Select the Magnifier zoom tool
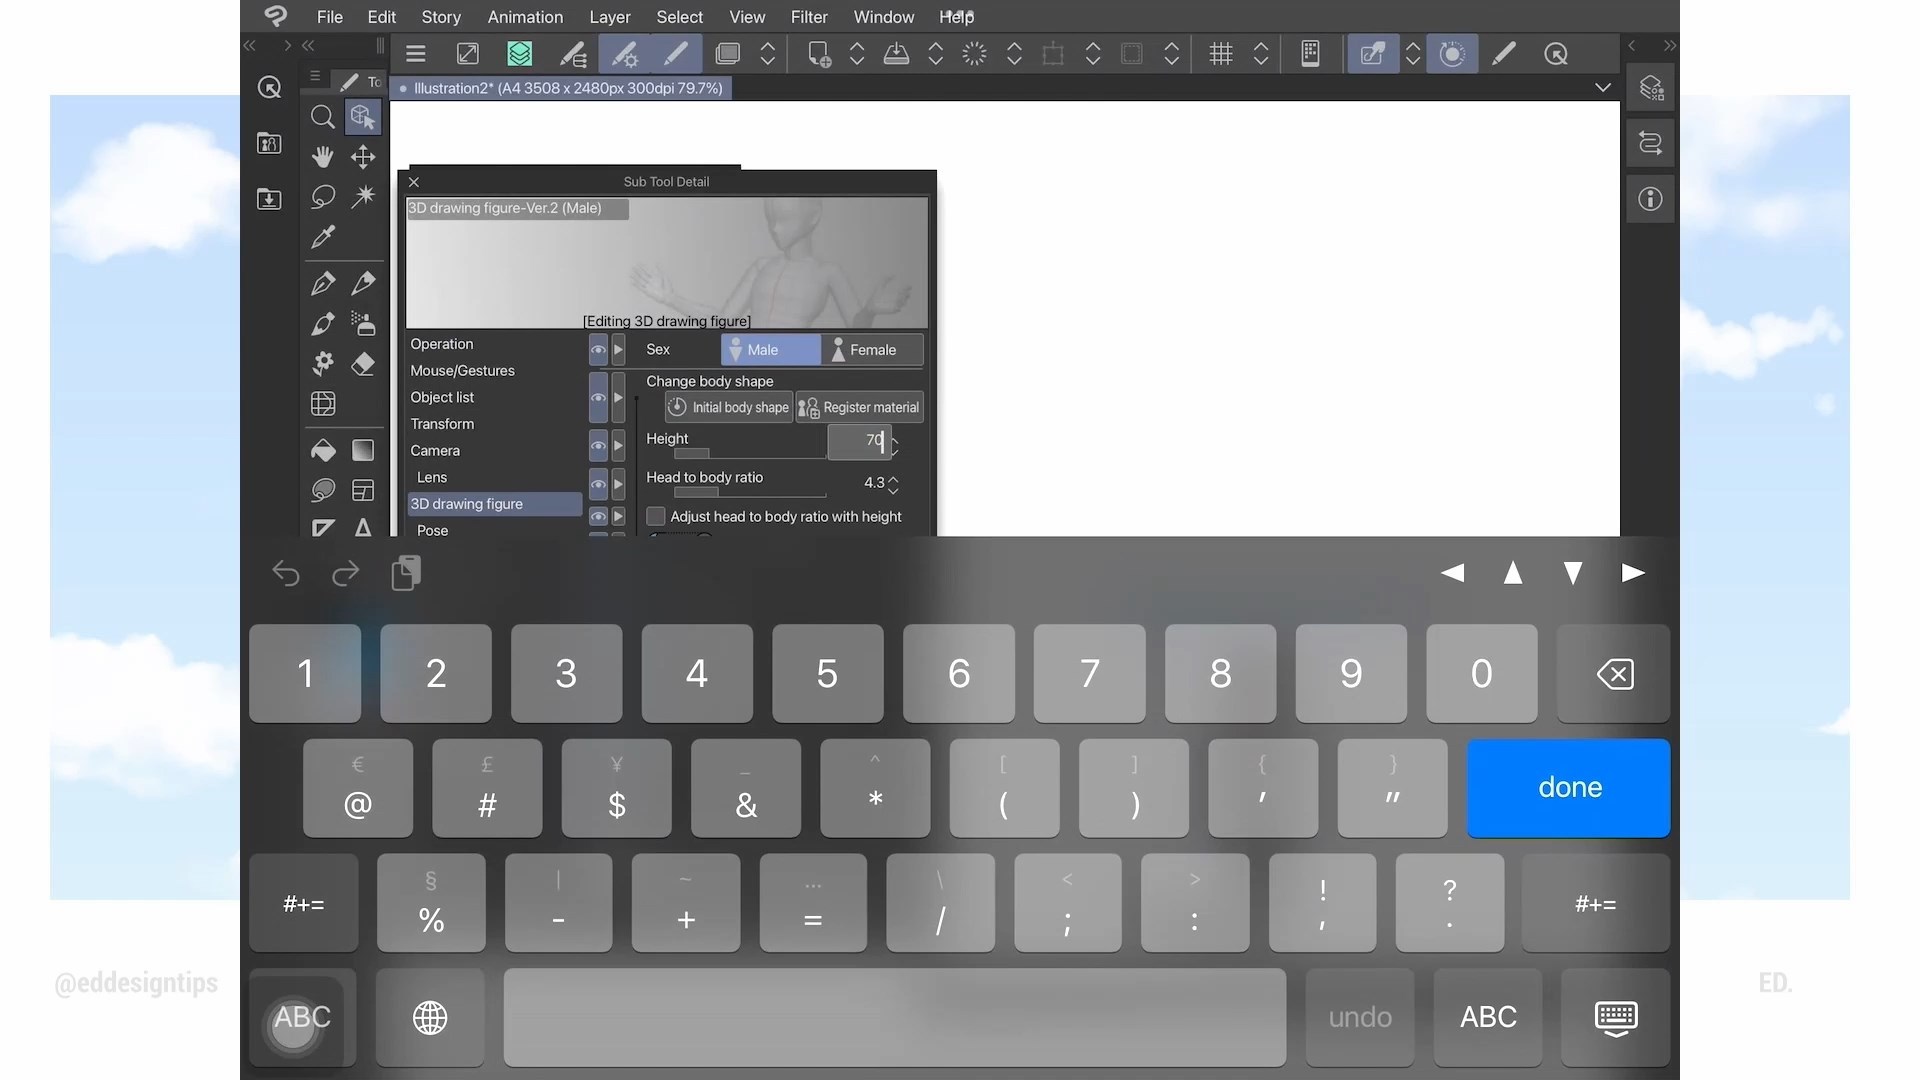This screenshot has width=1920, height=1080. (x=322, y=117)
